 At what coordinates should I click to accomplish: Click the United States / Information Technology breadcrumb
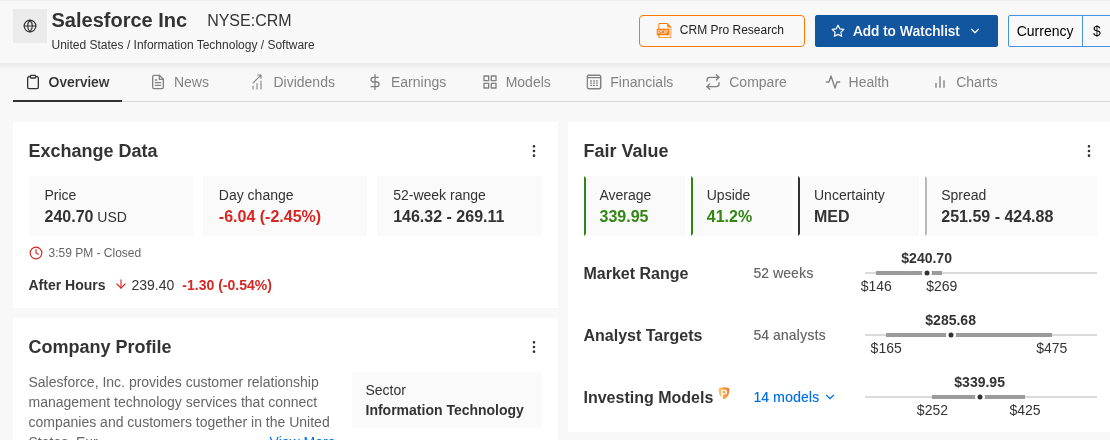click(x=183, y=45)
